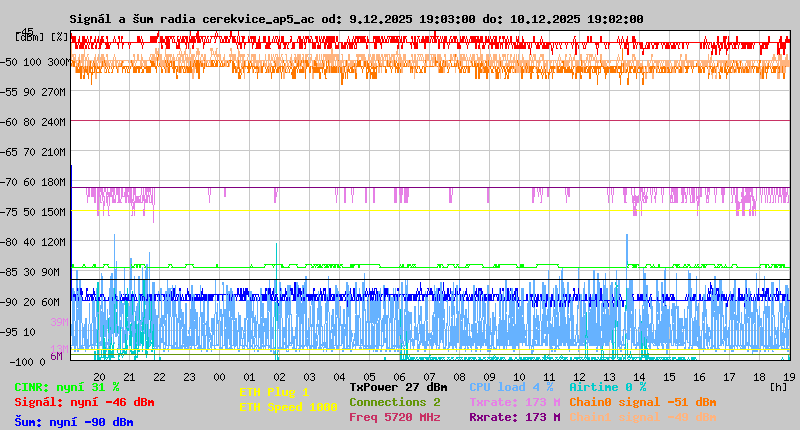This screenshot has height=430, width=800.
Task: Click the CINR legend label
Action: click(67, 387)
